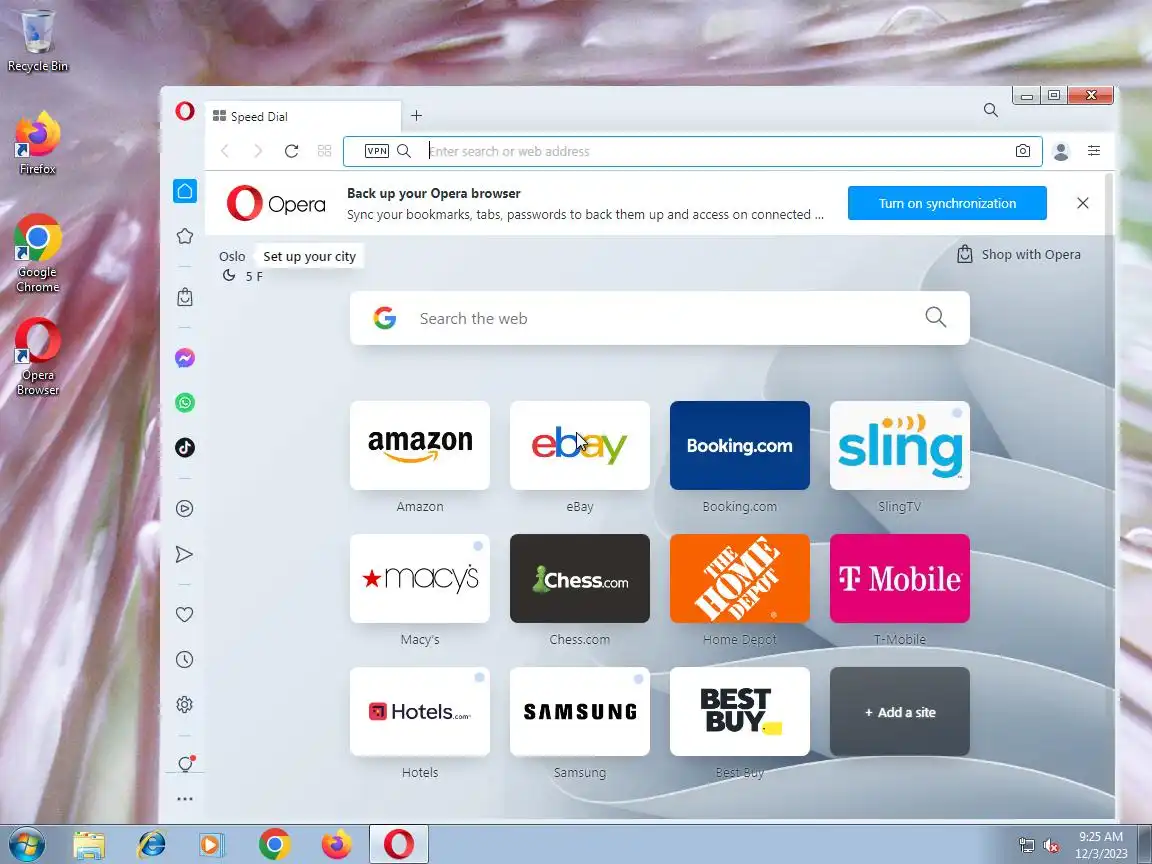Click Shop with Opera link
The width and height of the screenshot is (1152, 864).
[x=1031, y=254]
